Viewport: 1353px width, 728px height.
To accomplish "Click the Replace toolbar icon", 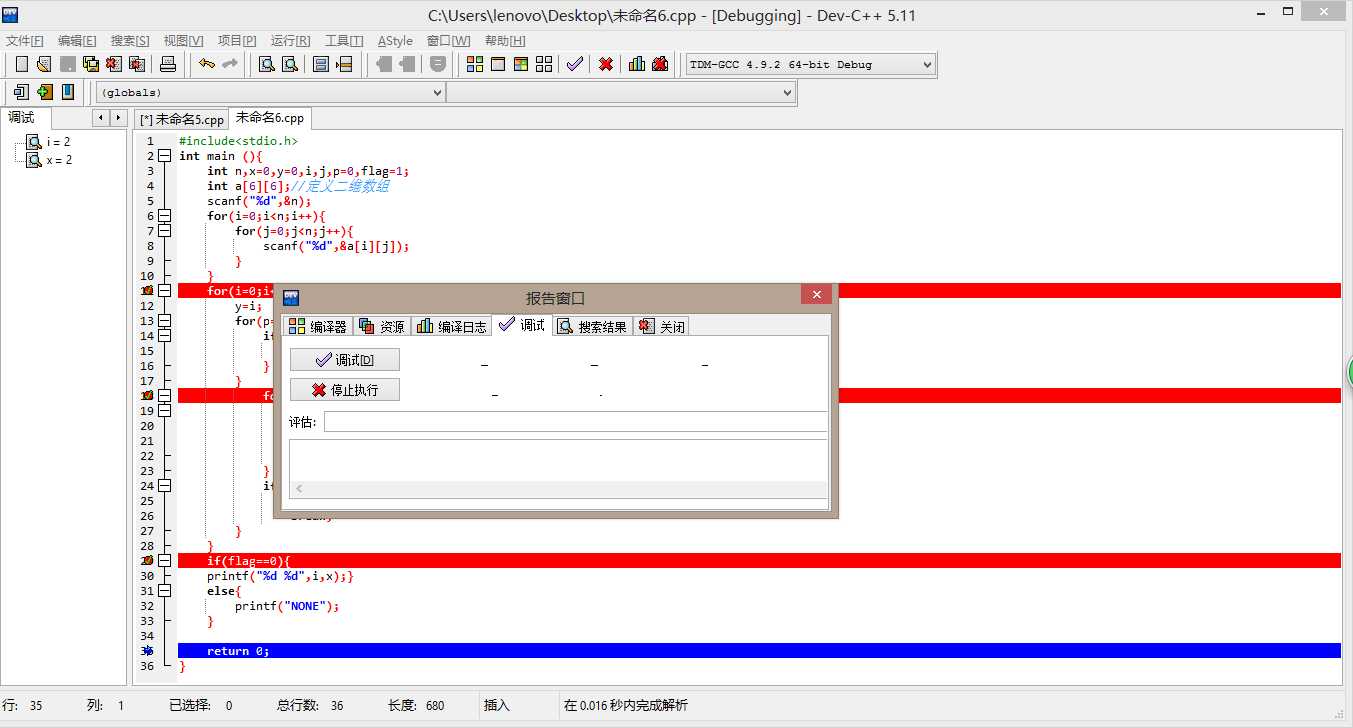I will click(290, 64).
